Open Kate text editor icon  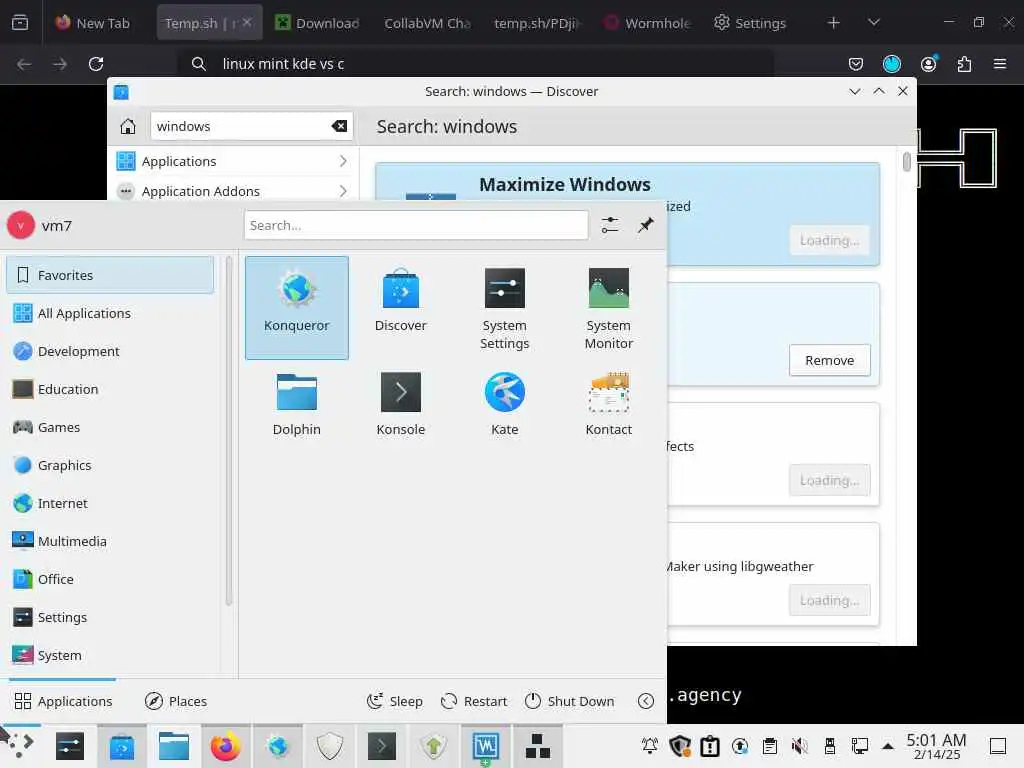click(504, 404)
